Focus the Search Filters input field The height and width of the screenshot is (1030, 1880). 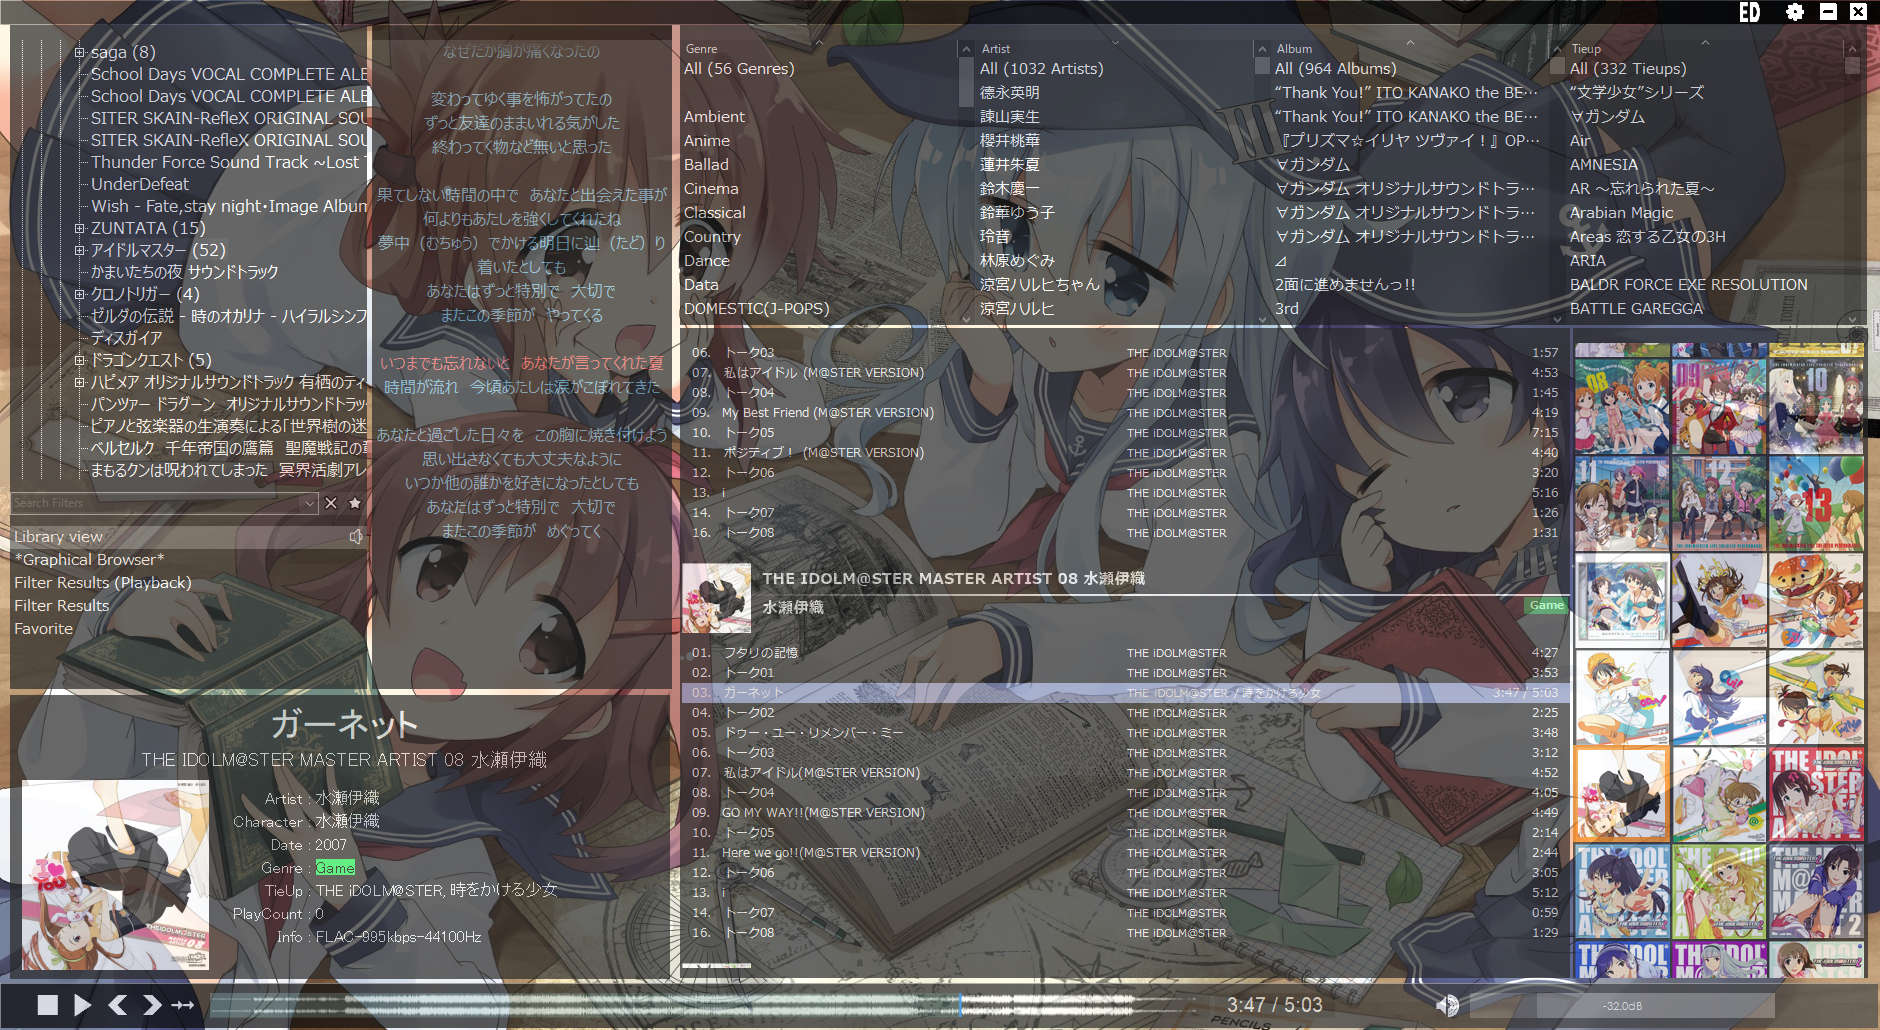click(x=156, y=503)
